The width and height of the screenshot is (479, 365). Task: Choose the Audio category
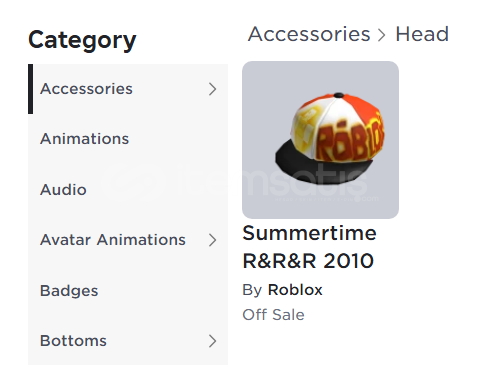click(63, 190)
